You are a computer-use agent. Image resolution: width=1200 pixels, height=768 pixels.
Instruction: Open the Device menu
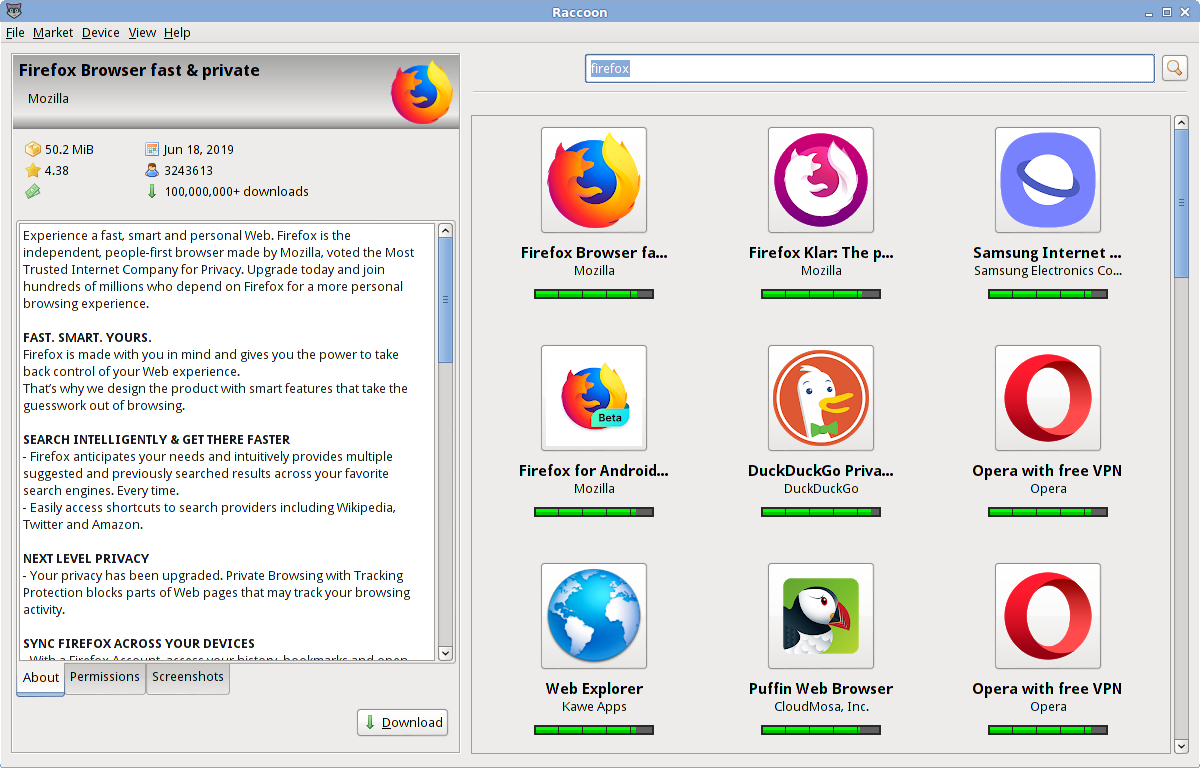101,33
